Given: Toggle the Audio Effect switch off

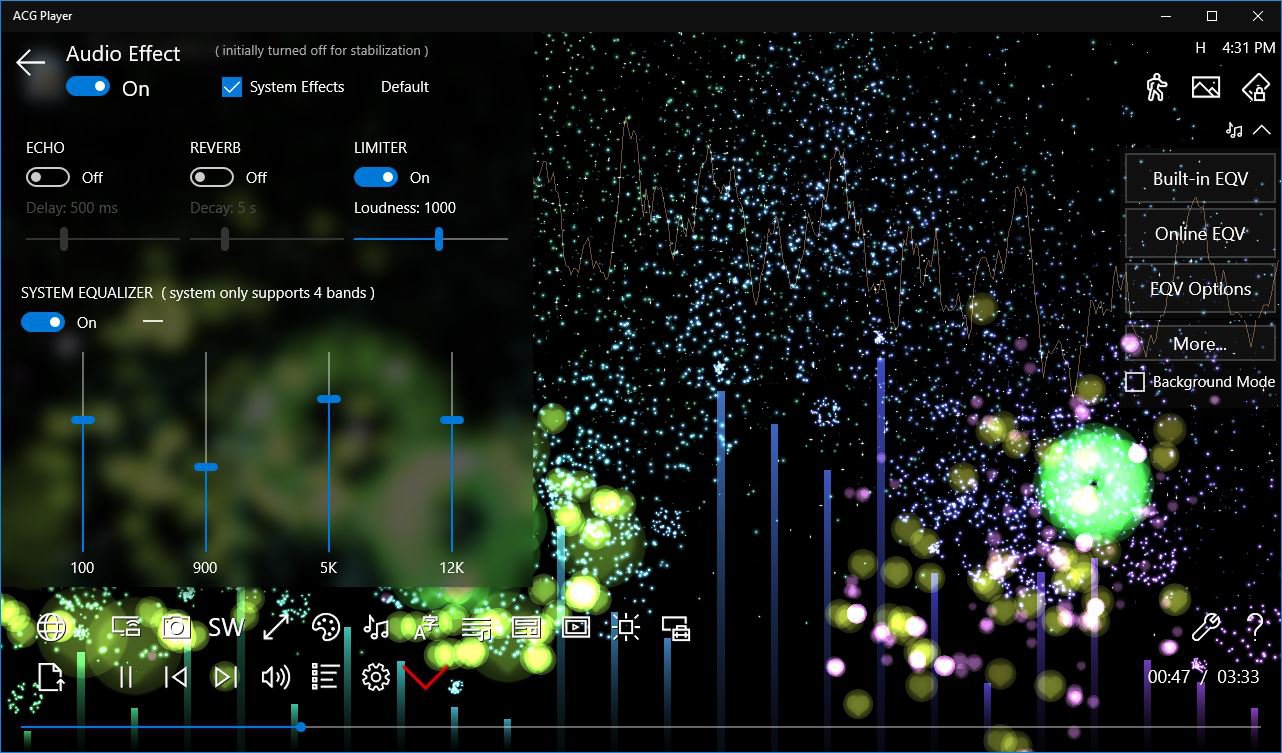Looking at the screenshot, I should click(88, 87).
